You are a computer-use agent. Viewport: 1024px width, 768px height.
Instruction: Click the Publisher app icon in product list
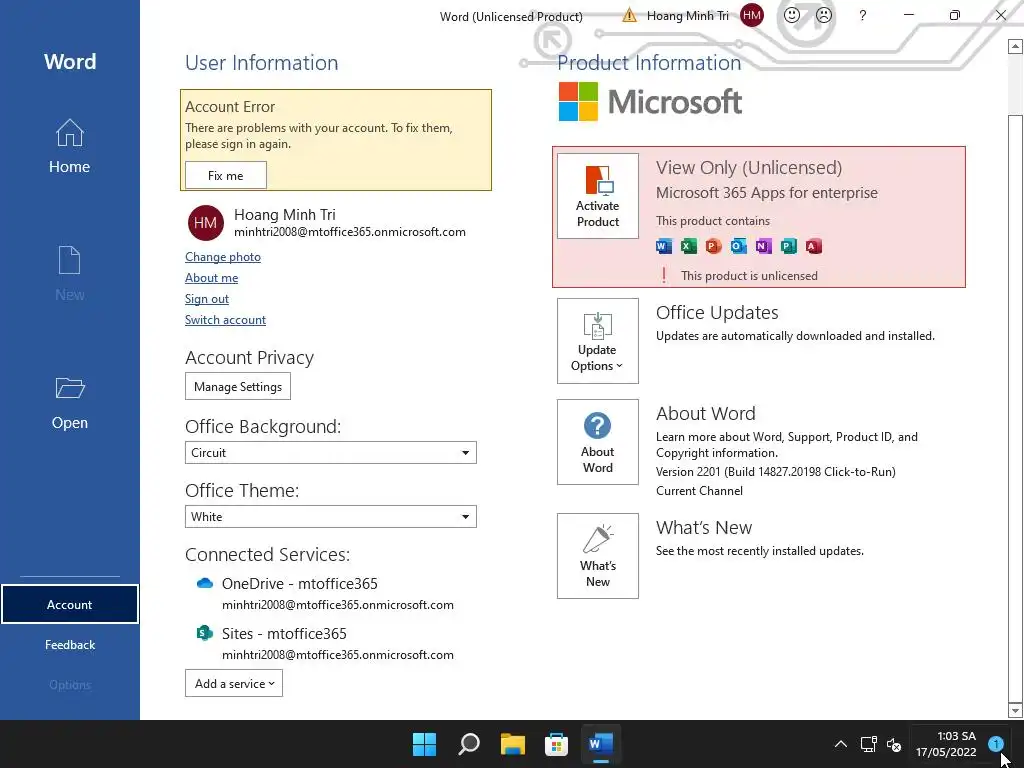click(788, 246)
